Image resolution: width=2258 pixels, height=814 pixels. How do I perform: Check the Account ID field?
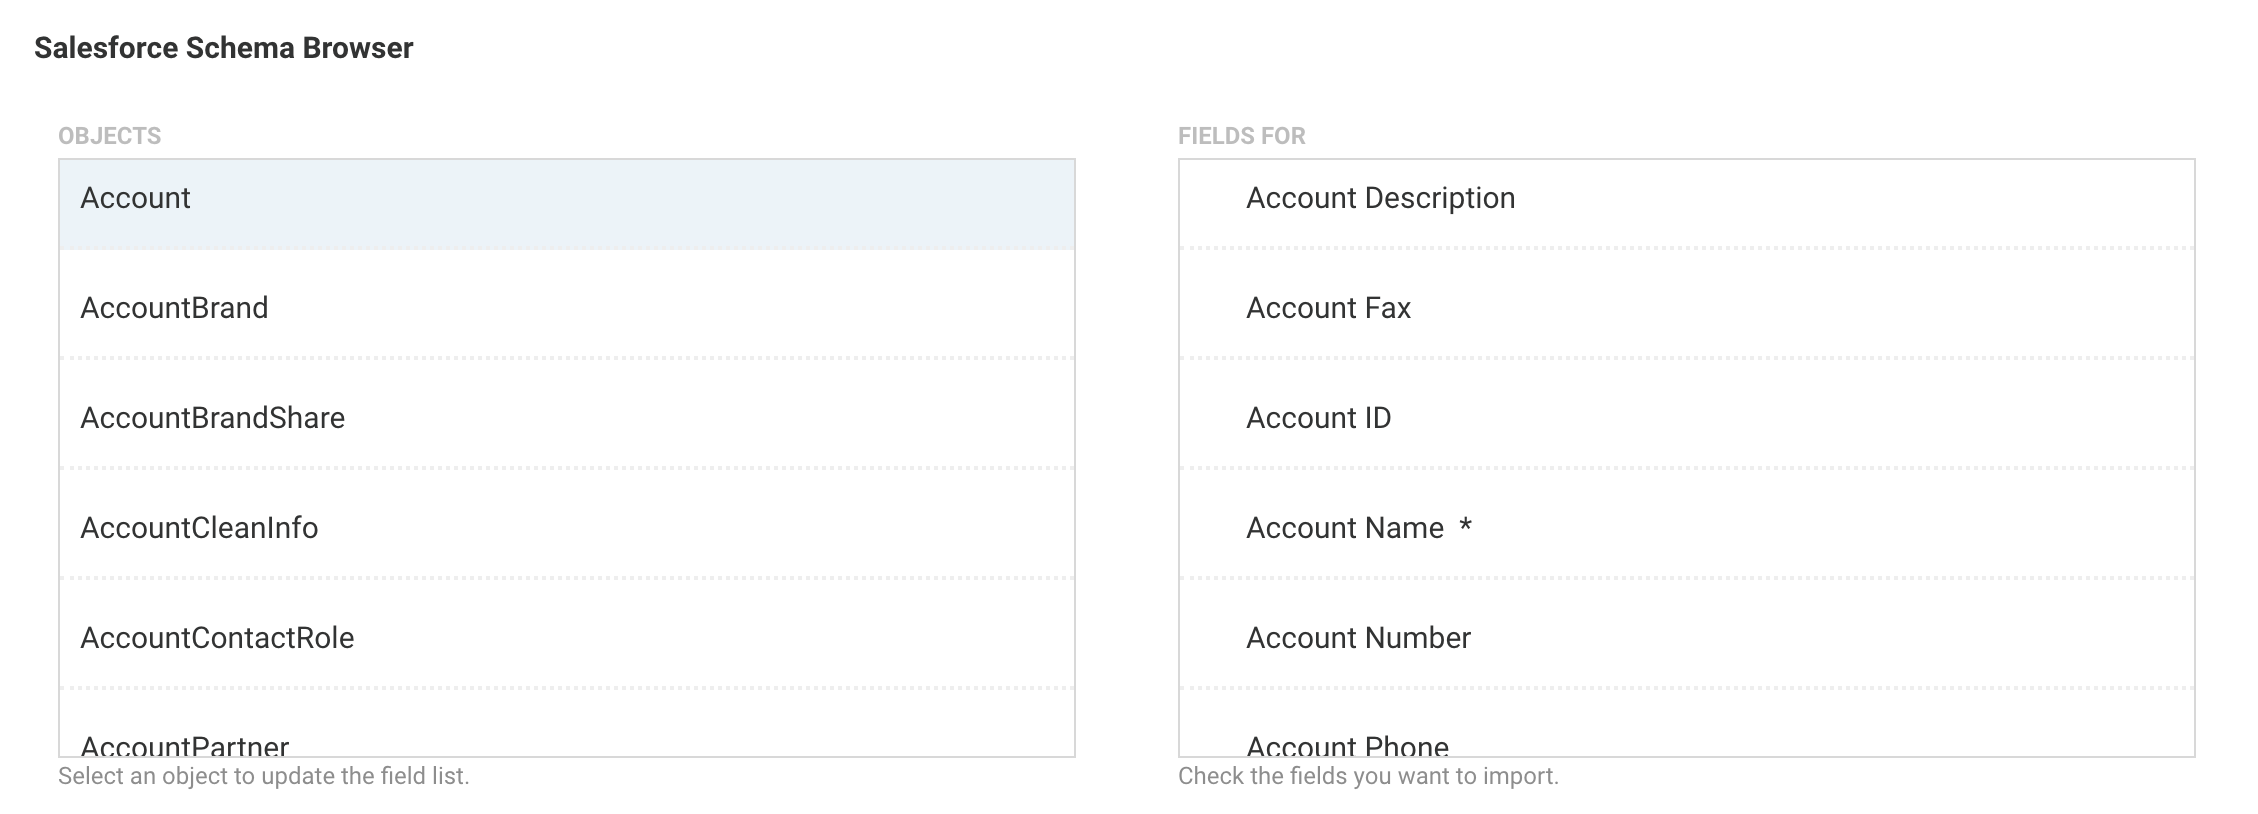point(1318,419)
